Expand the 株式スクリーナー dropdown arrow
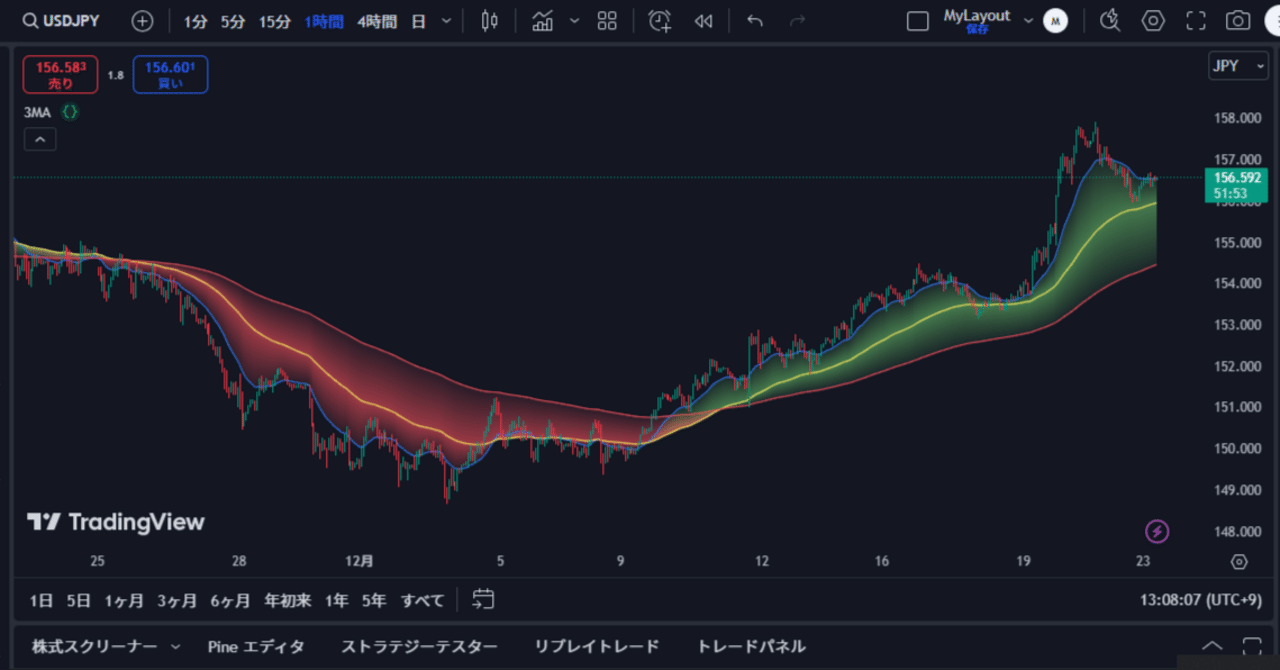 click(x=176, y=647)
